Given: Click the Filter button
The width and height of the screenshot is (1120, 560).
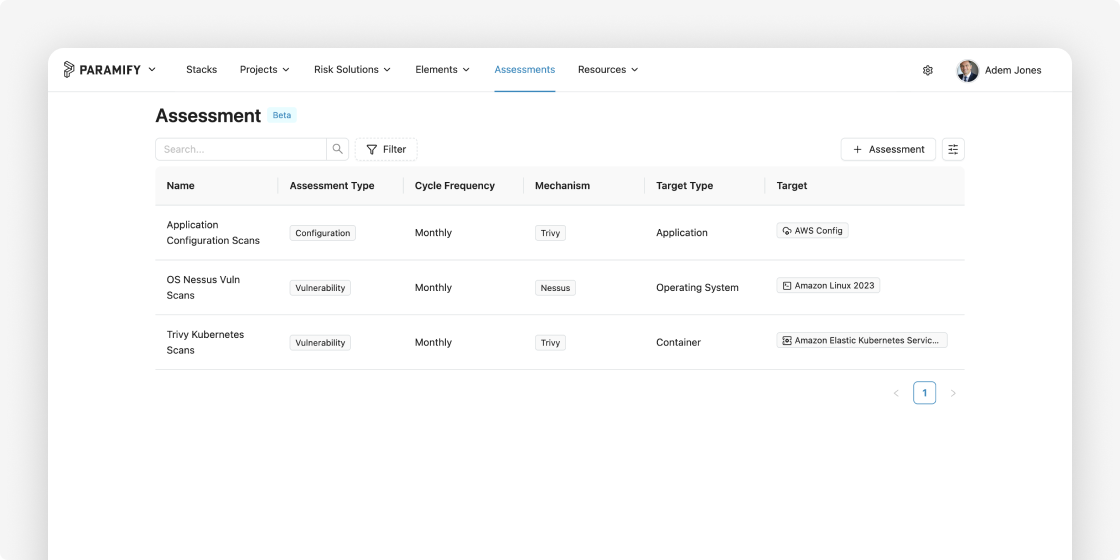Looking at the screenshot, I should coord(386,149).
